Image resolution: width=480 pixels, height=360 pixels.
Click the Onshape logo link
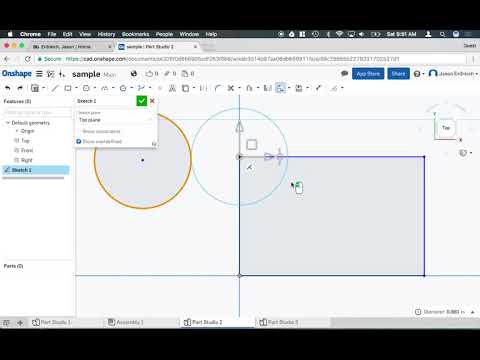click(17, 73)
